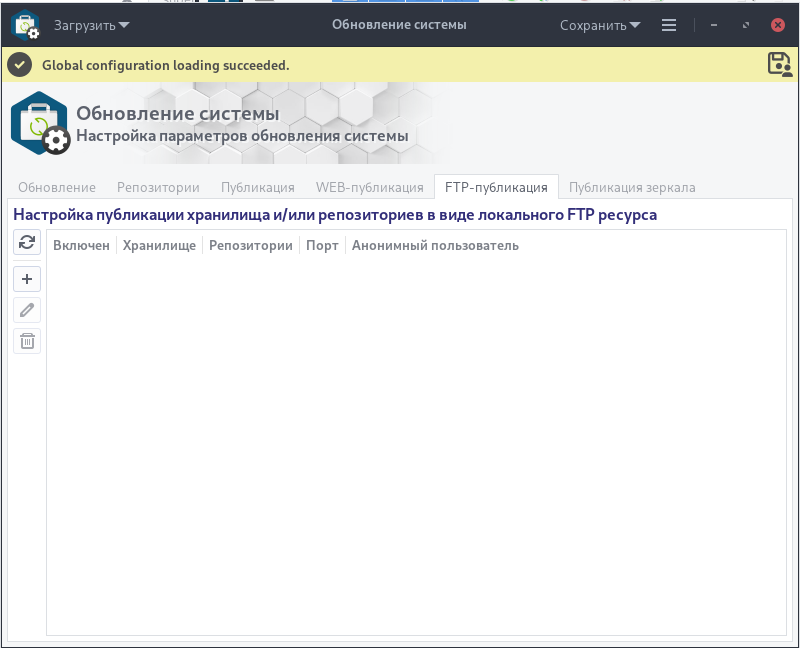Screen dimensions: 800x648
Task: Go to the WEB-публикация tab
Action: [x=370, y=187]
